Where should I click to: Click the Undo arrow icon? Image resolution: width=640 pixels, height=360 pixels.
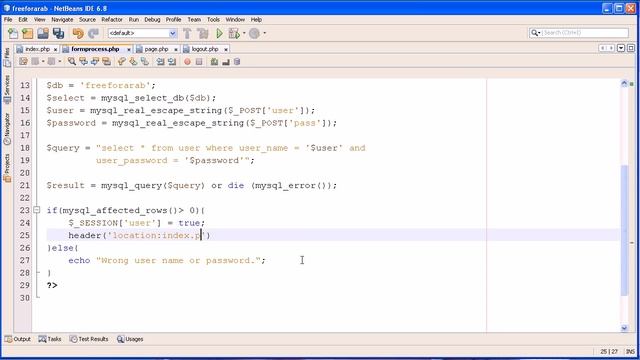click(78, 33)
